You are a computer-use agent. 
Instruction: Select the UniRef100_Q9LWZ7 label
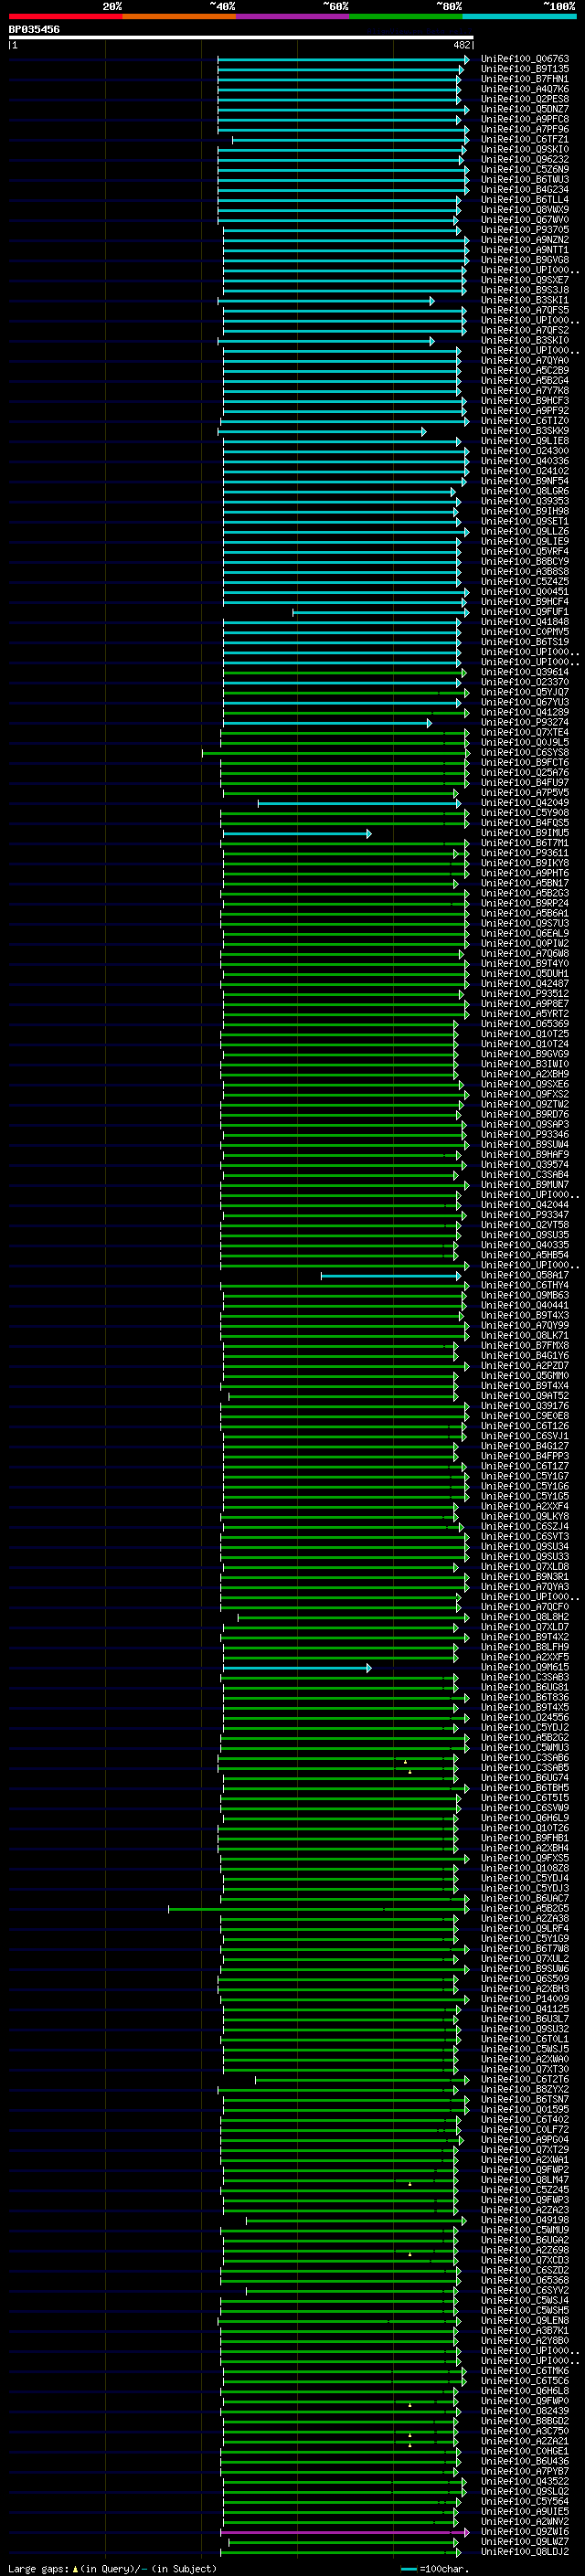(525, 2542)
